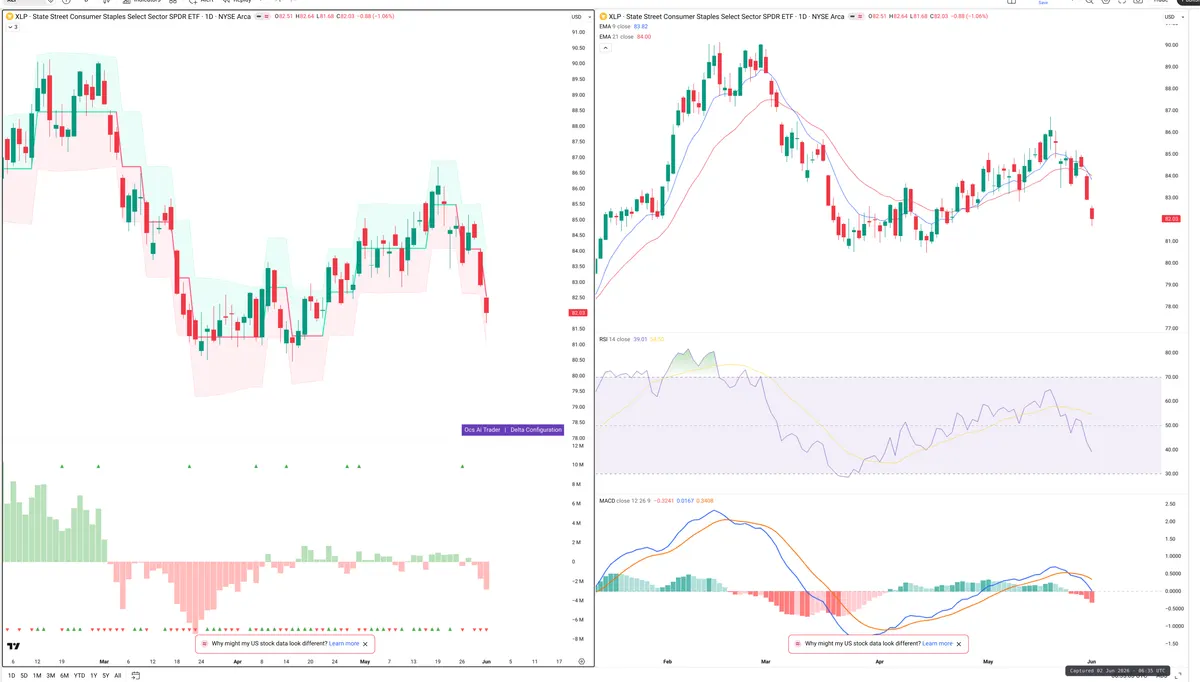Collapse the right chart indicator legend chevron

(604, 47)
